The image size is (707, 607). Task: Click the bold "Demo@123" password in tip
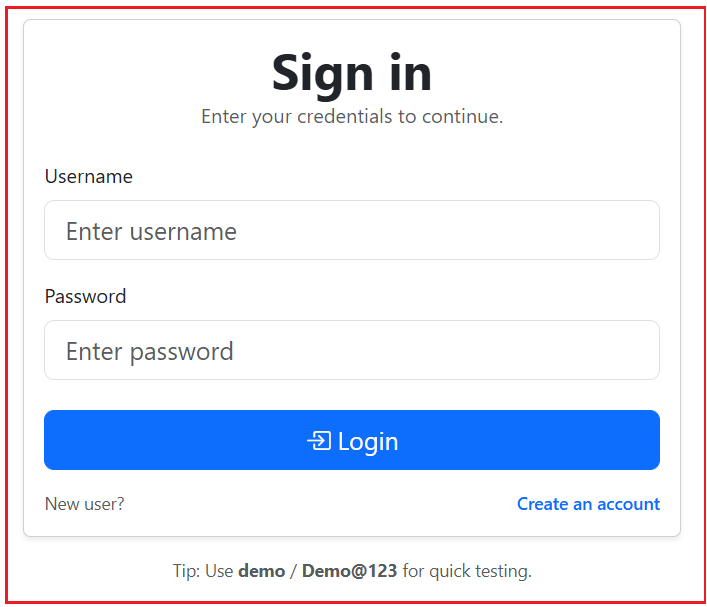(x=349, y=572)
